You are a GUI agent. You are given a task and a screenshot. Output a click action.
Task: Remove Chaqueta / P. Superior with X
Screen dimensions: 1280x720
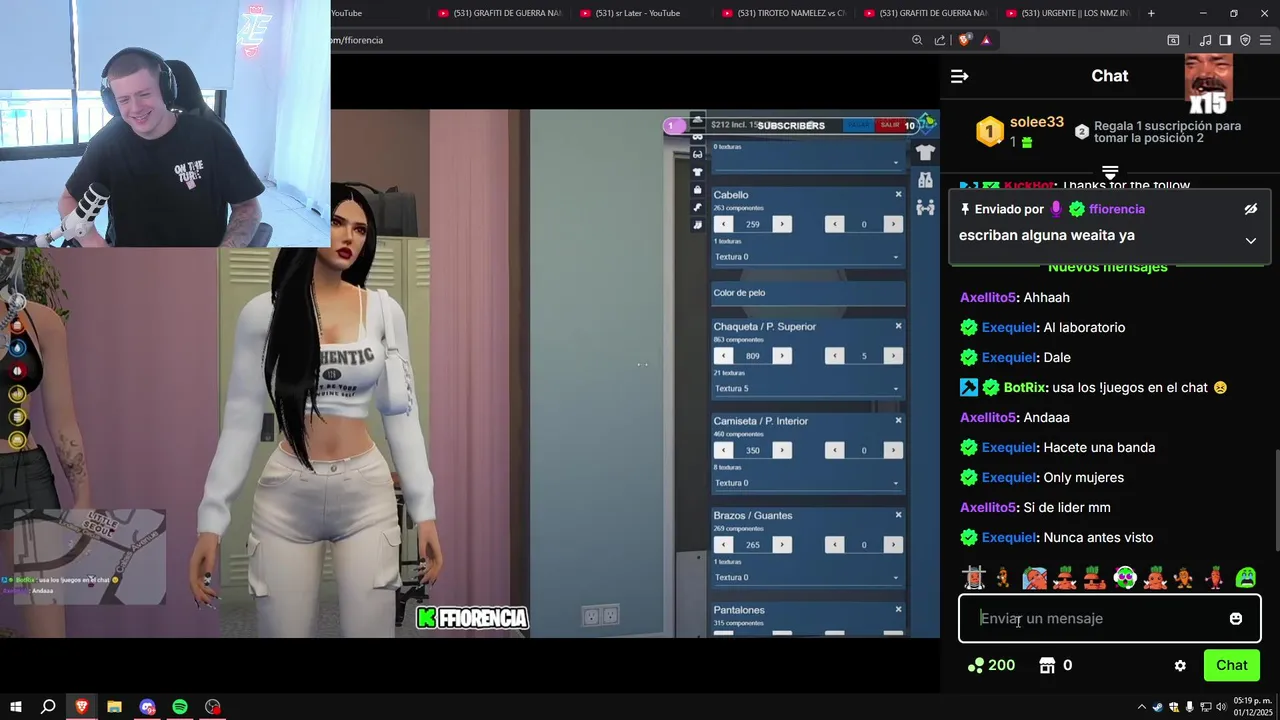(x=898, y=326)
